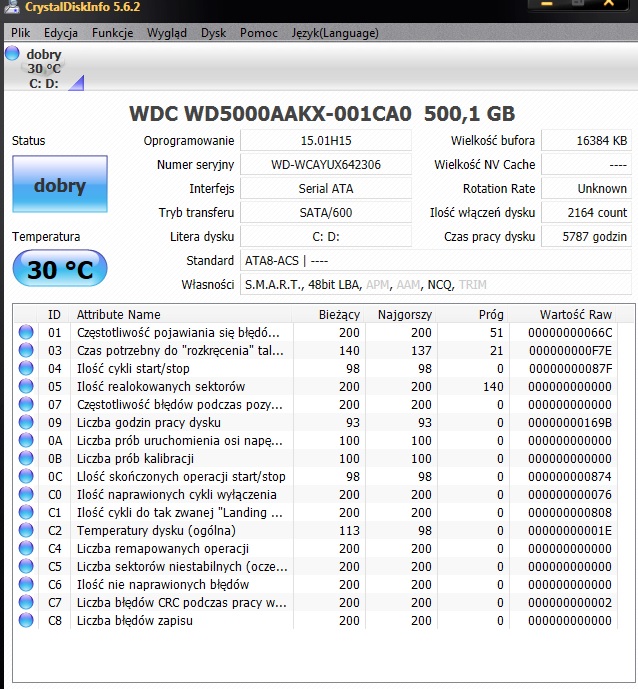
Task: Click the buffer size value 16384 KB
Action: click(587, 141)
